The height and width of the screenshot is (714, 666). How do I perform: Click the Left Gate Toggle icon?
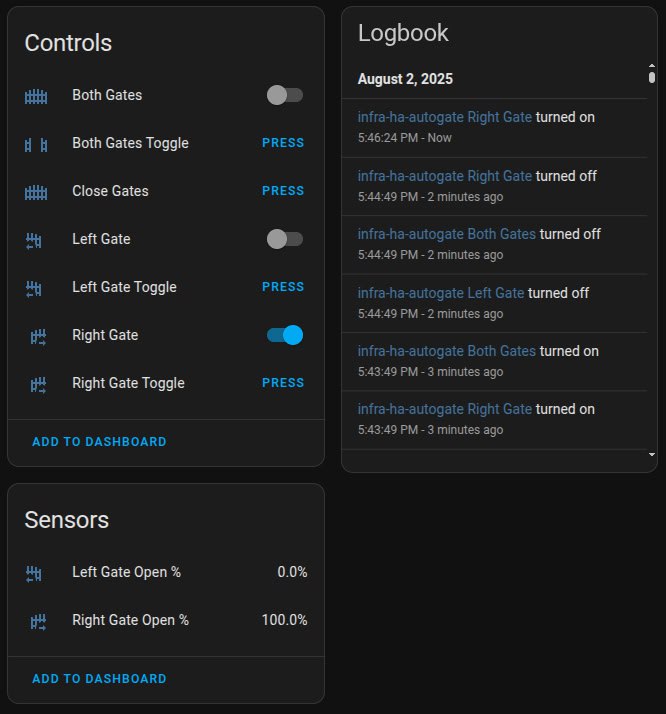[x=34, y=289]
